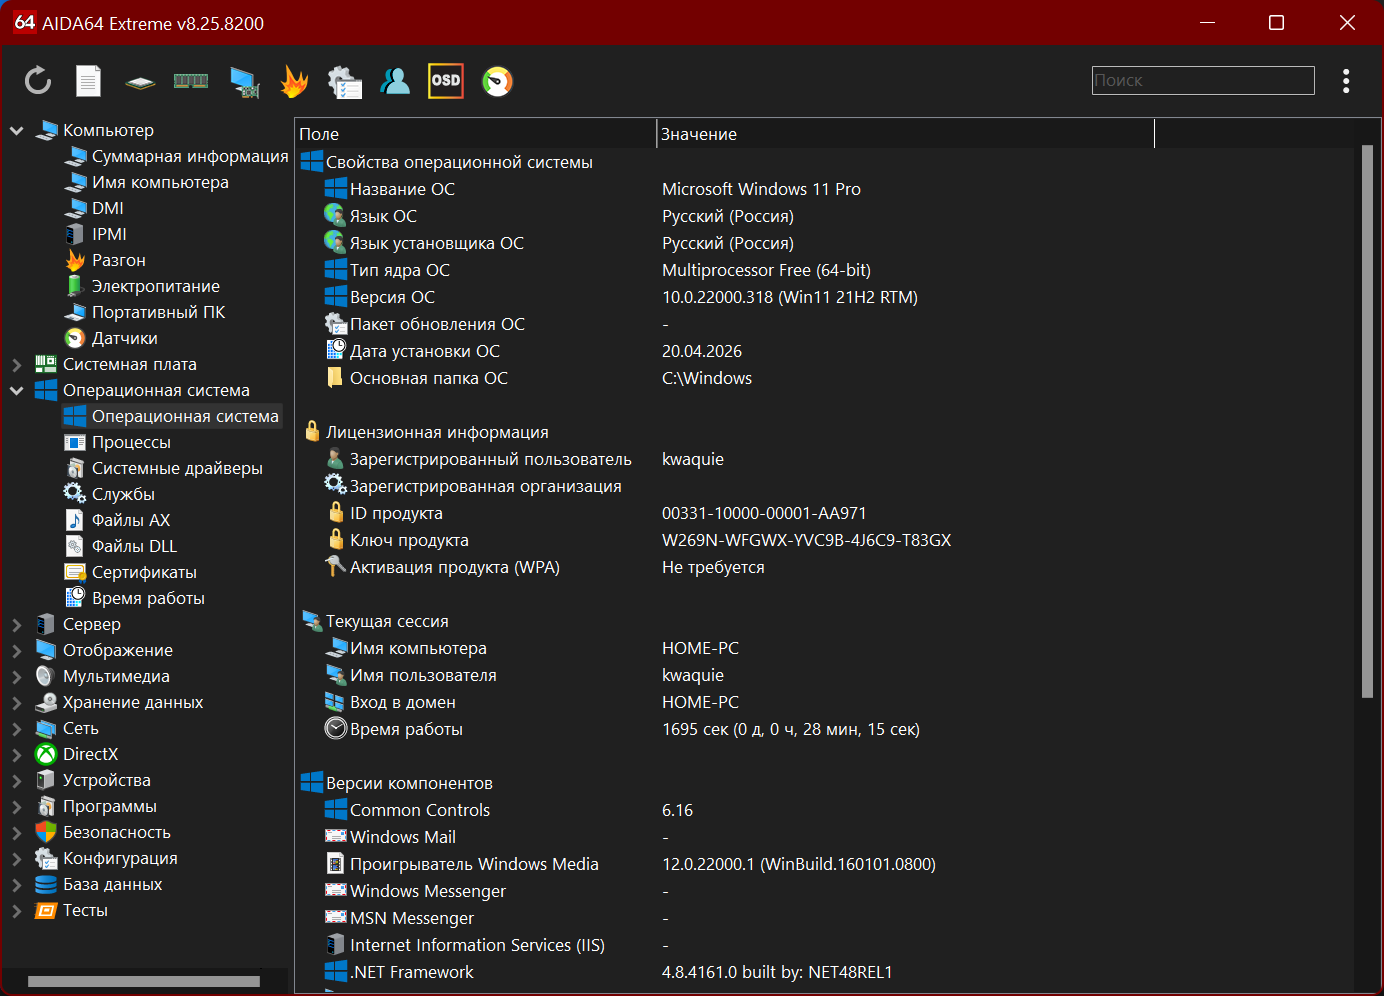Click the Дата установки ОС row
Screen dimensions: 1384x996
coord(827,351)
